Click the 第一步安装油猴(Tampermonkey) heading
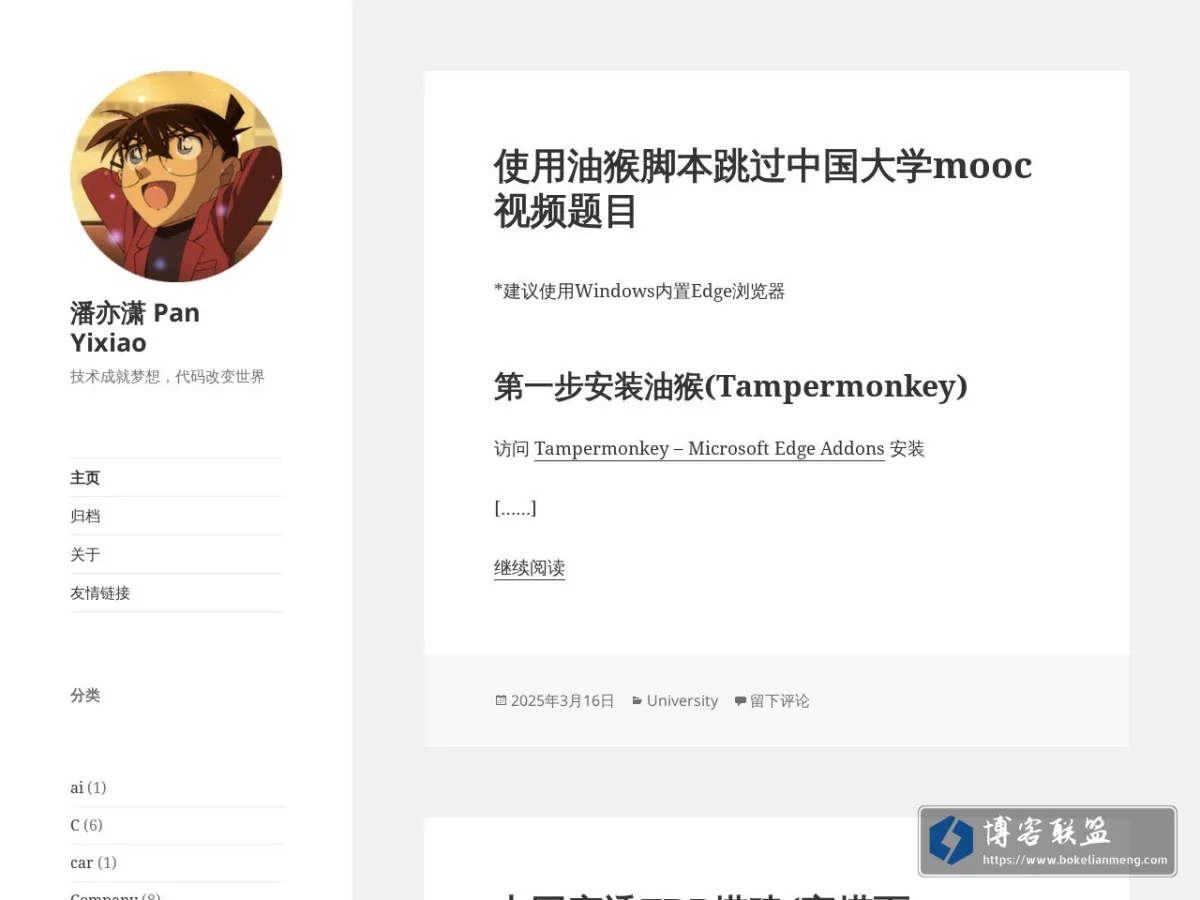Image resolution: width=1200 pixels, height=900 pixels. click(731, 386)
